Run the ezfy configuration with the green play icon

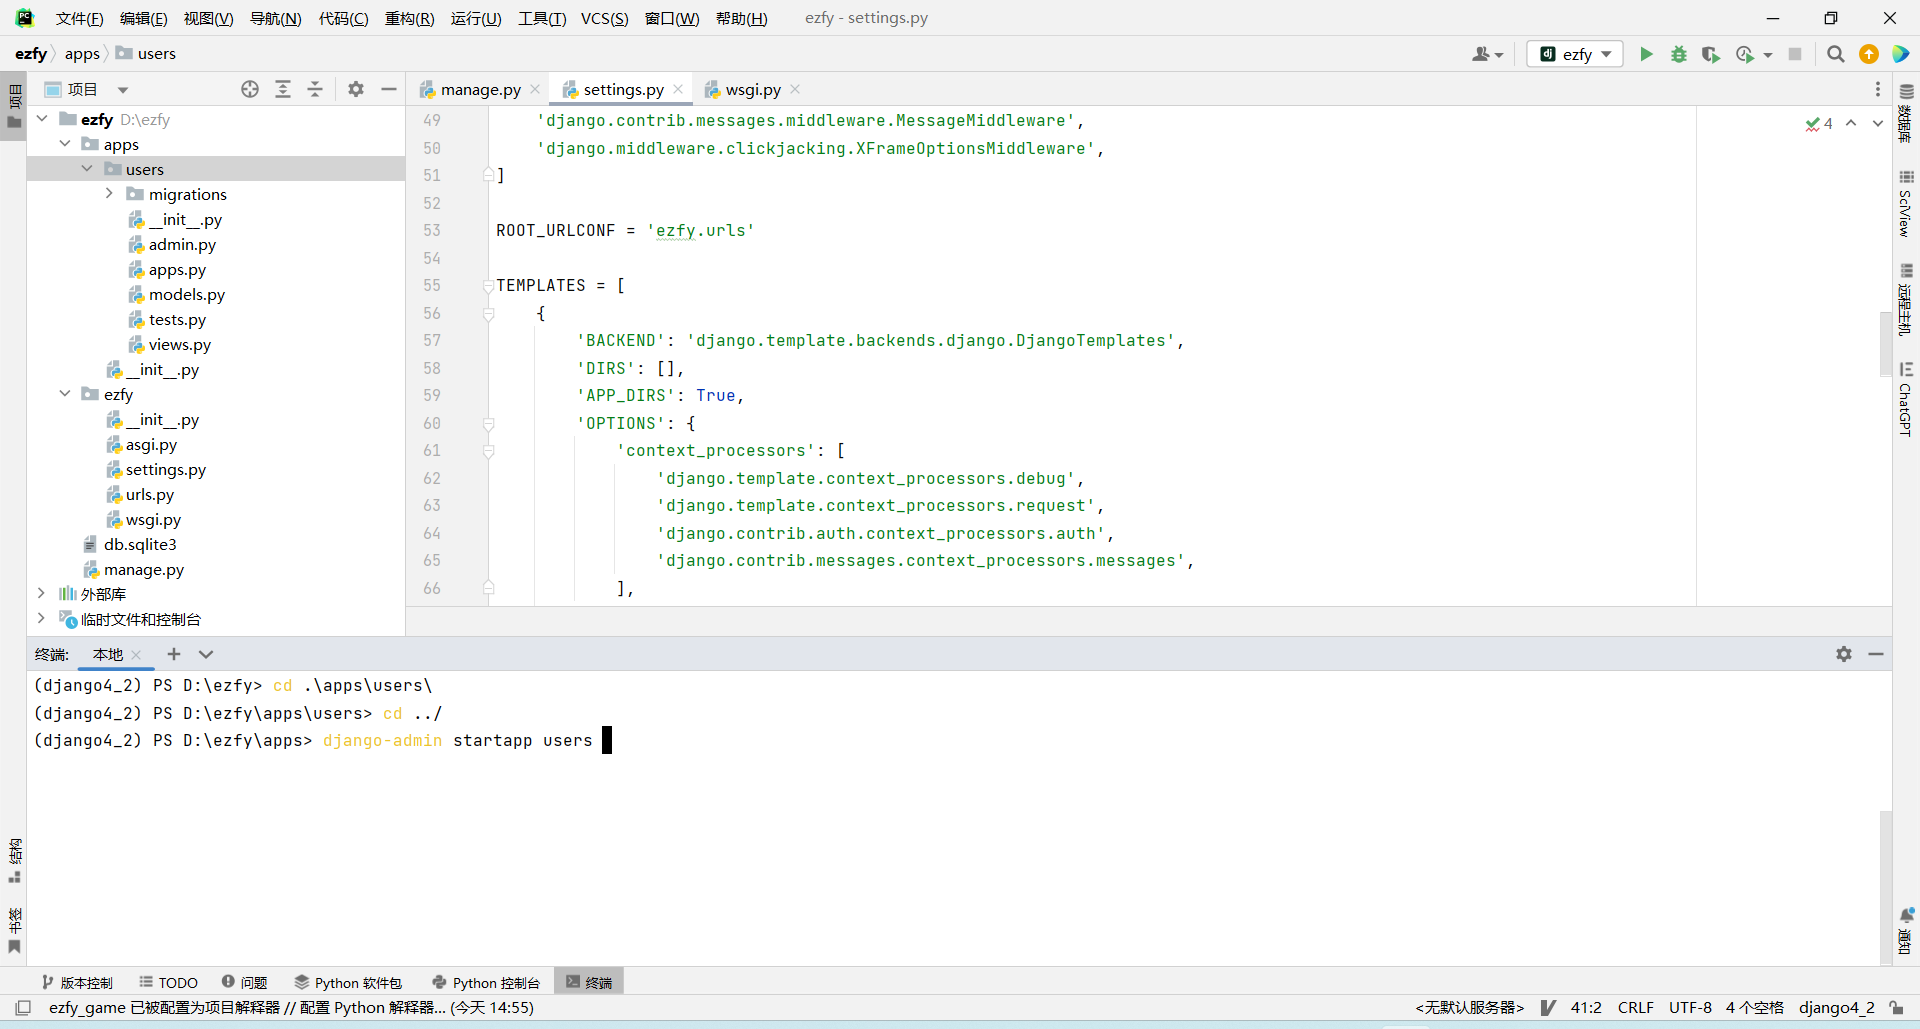pyautogui.click(x=1646, y=54)
